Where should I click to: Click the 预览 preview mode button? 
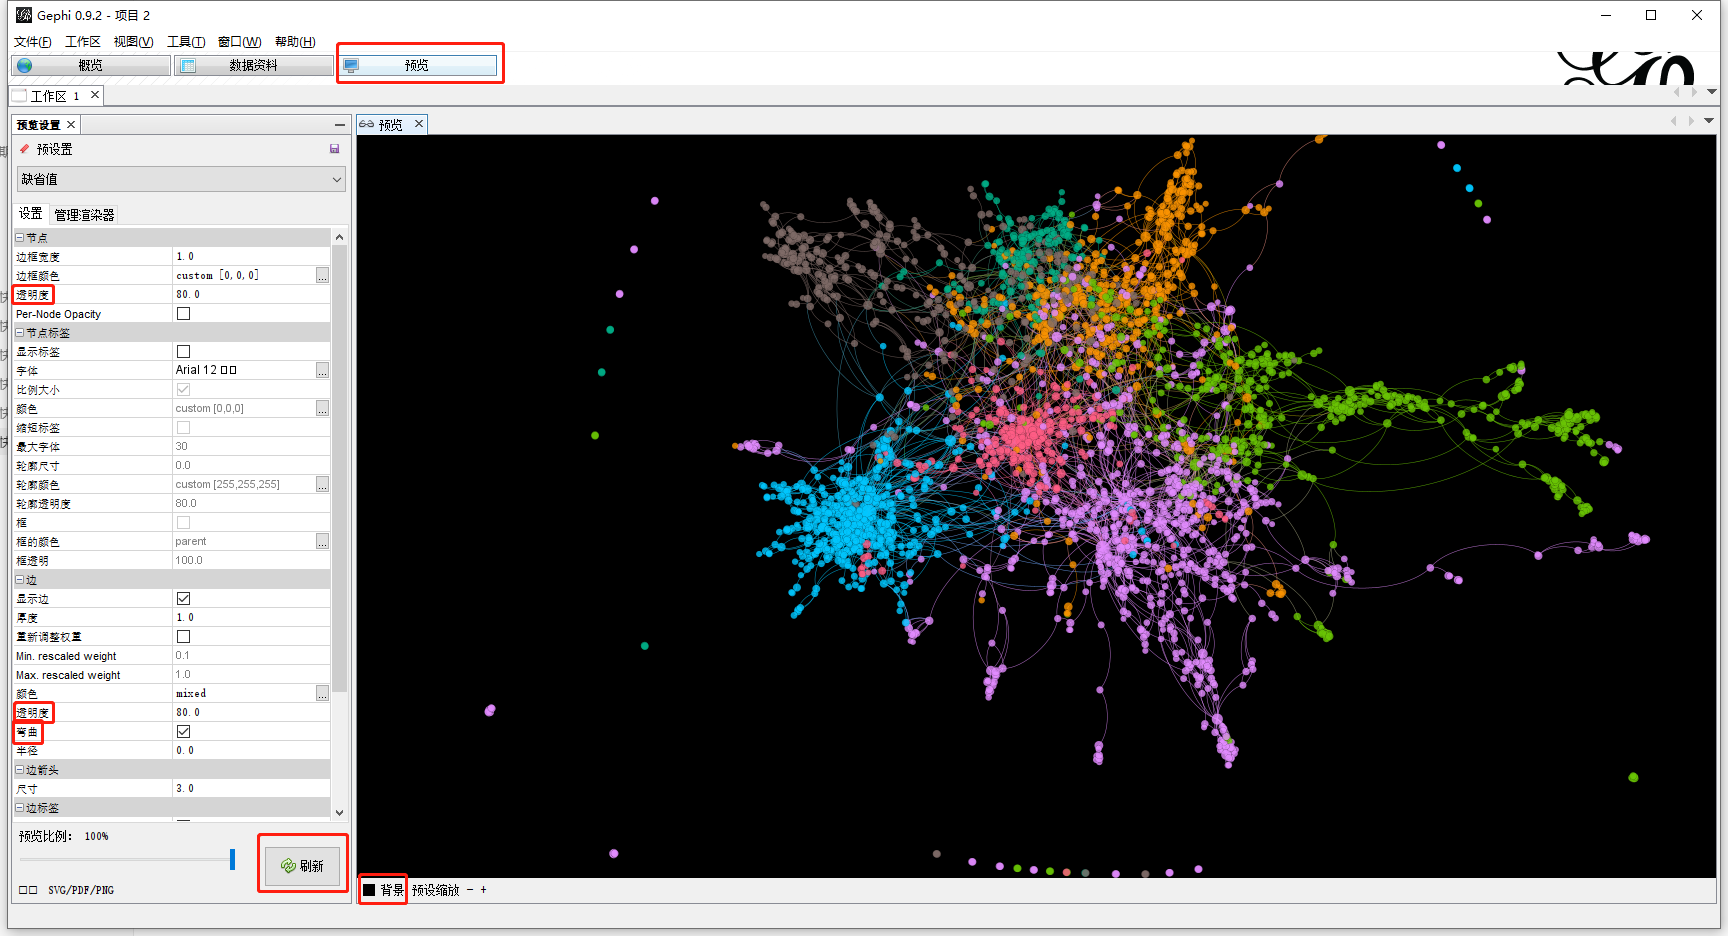click(417, 65)
